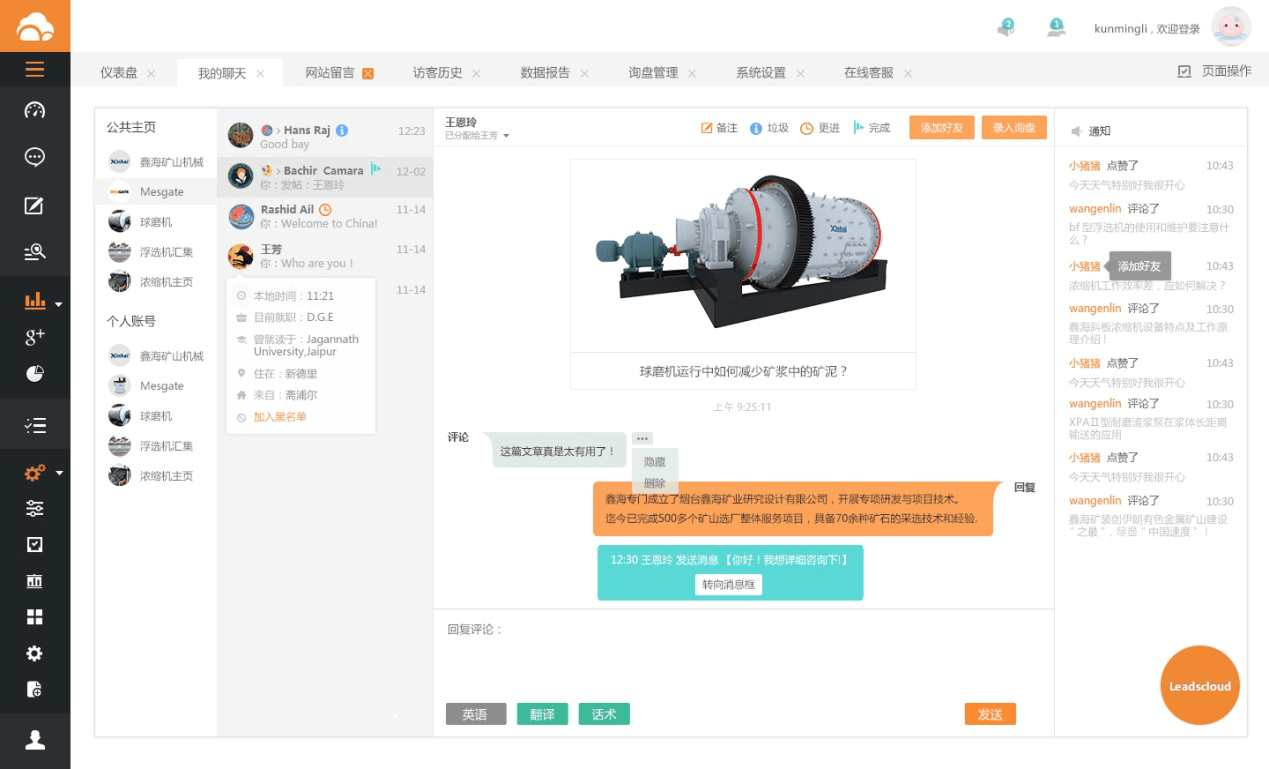Expand the arrow beside the orange gears icon
This screenshot has height=769, width=1269.
(x=59, y=473)
